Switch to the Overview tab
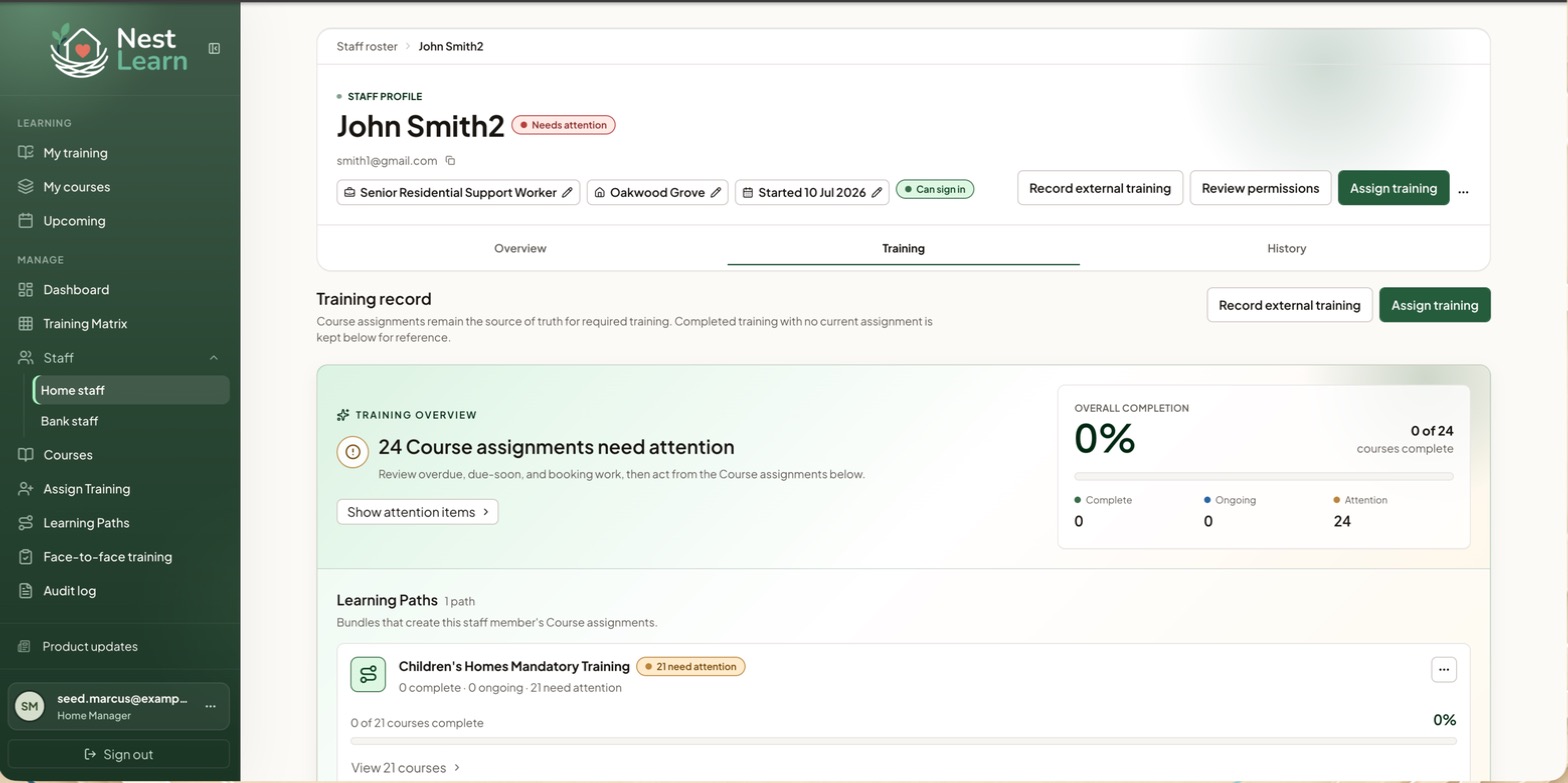The height and width of the screenshot is (783, 1568). pos(520,248)
